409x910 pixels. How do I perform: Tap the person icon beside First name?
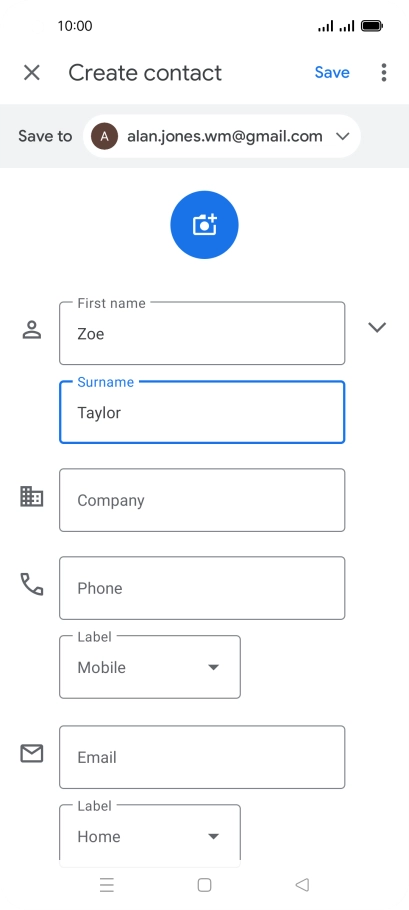tap(31, 330)
